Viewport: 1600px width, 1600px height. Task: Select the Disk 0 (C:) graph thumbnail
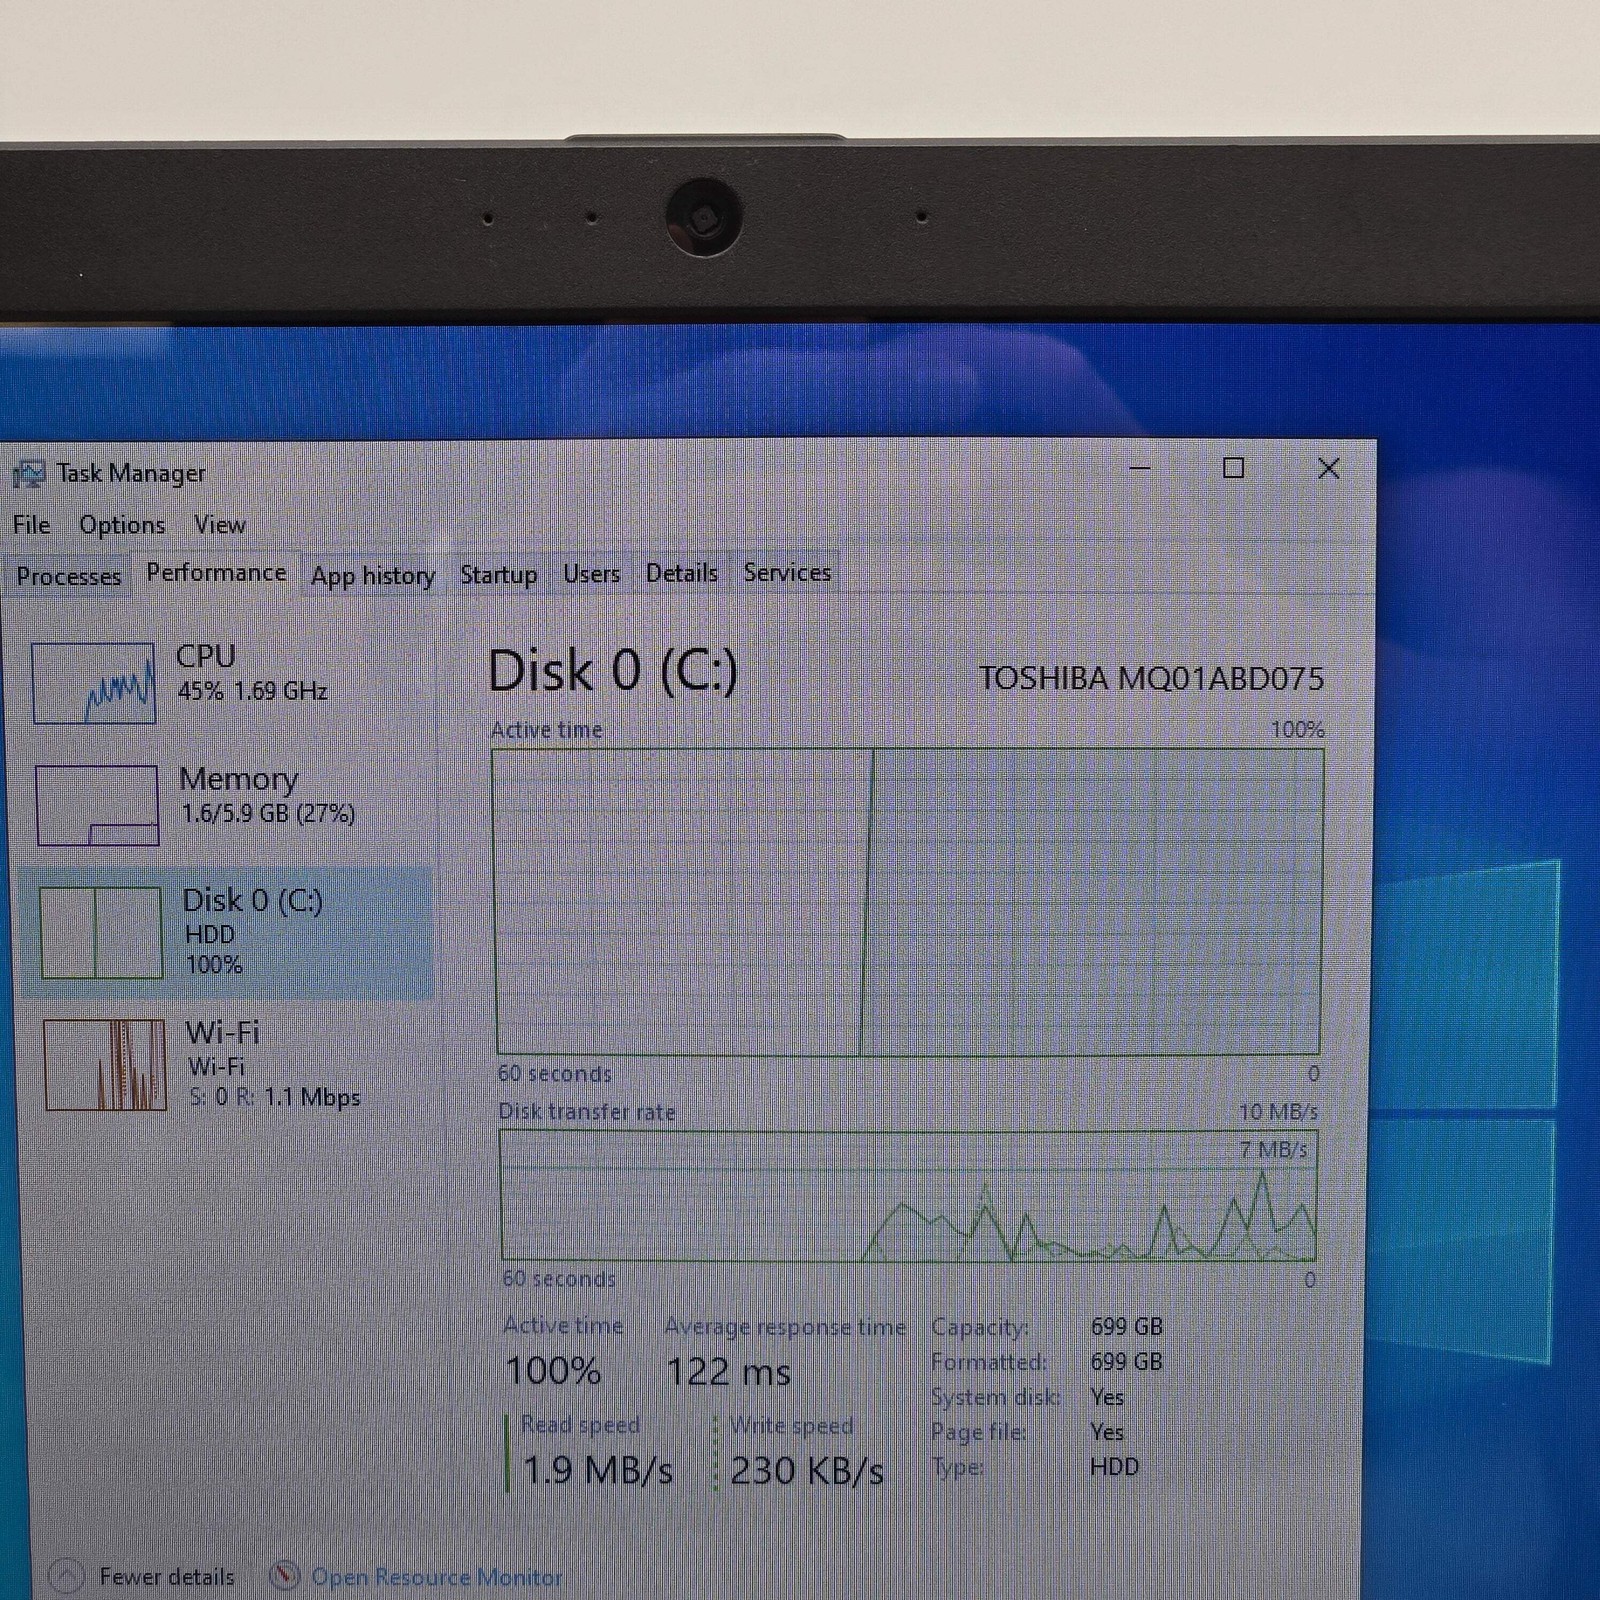click(101, 932)
